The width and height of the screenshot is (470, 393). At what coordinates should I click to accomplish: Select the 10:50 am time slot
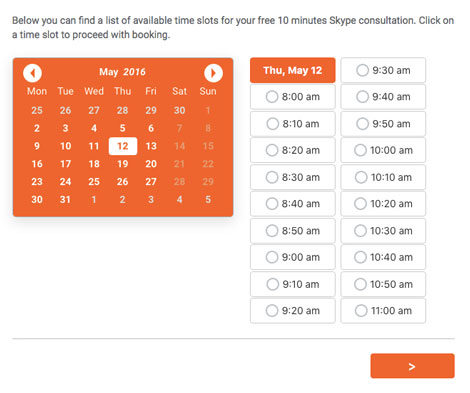(x=383, y=284)
